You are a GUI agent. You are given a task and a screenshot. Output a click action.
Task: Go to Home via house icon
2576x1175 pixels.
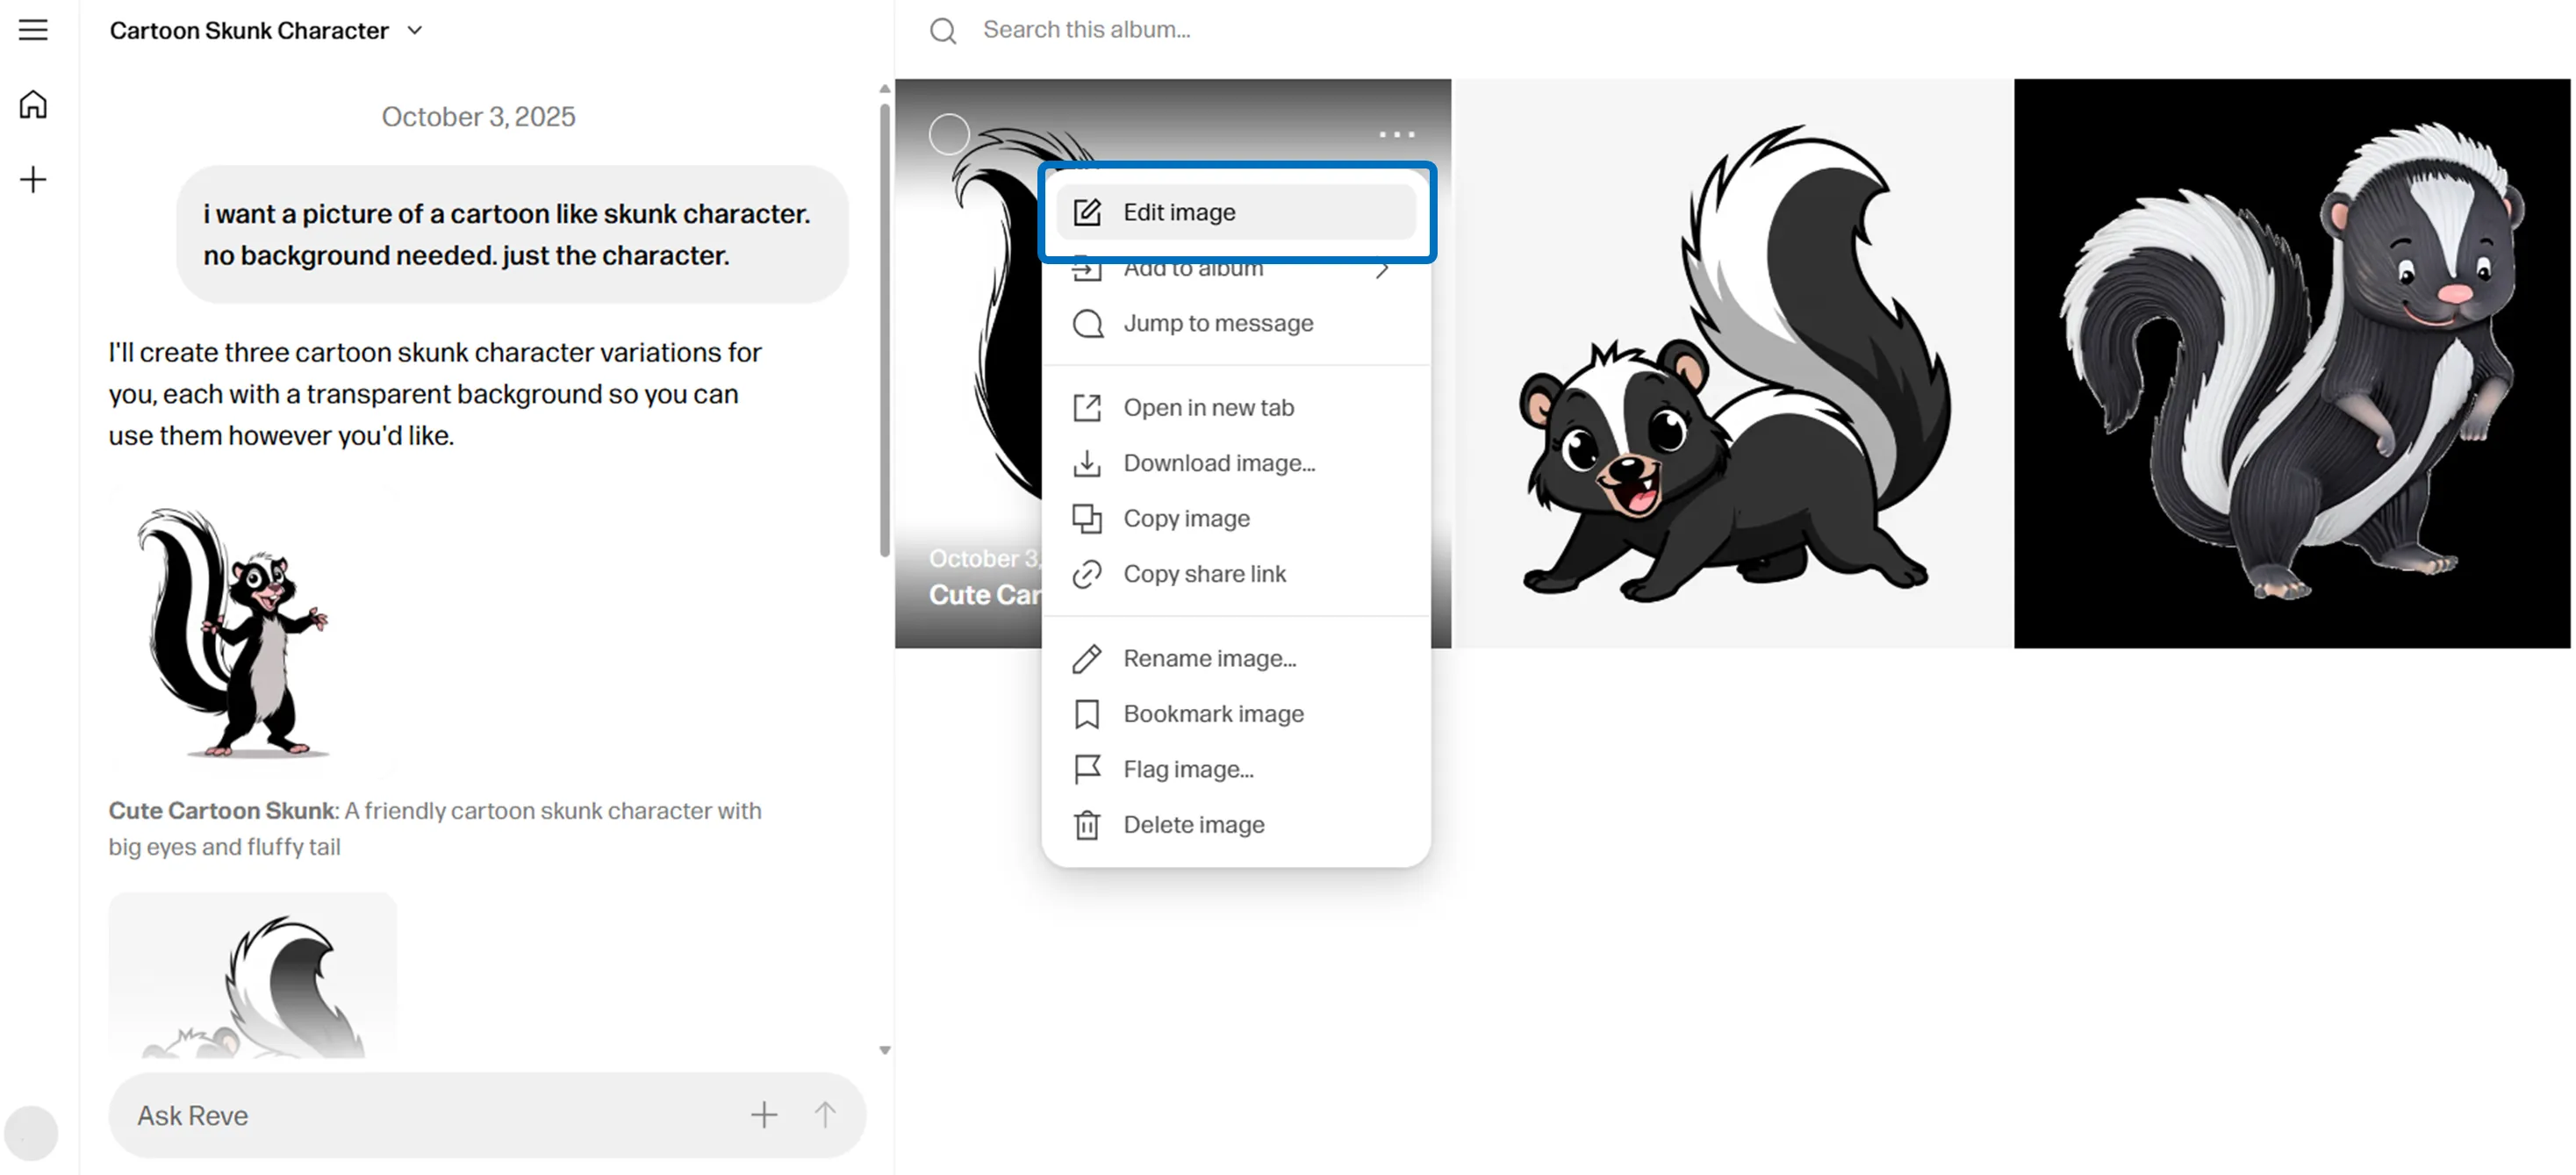point(33,104)
